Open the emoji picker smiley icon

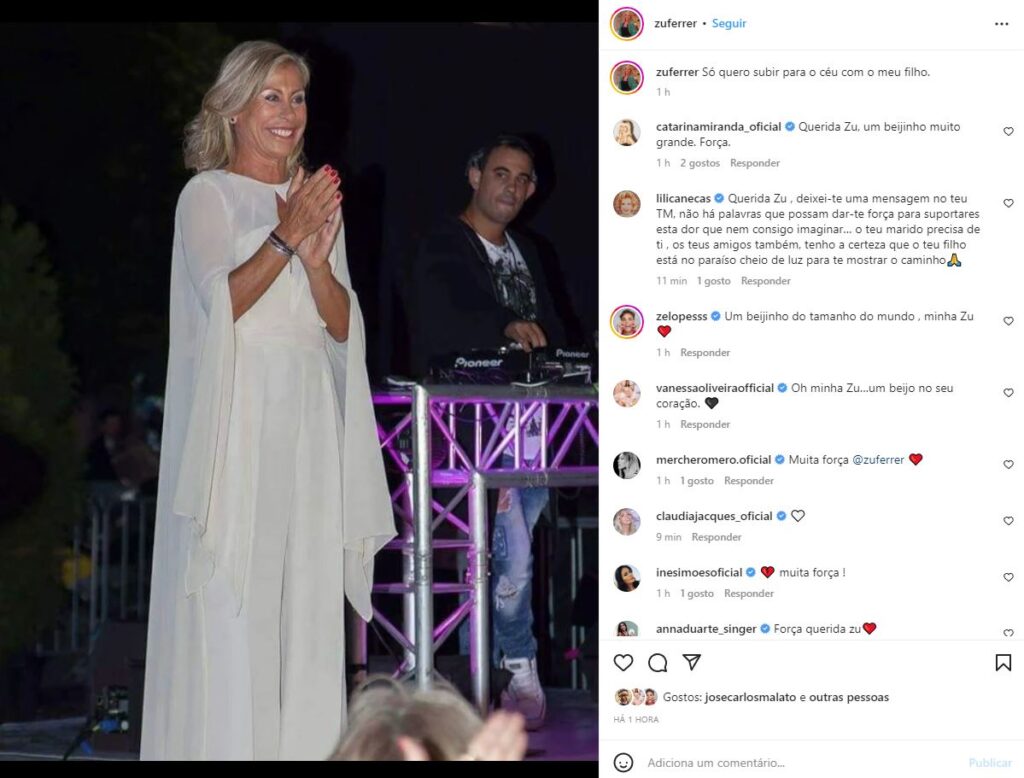[x=623, y=762]
